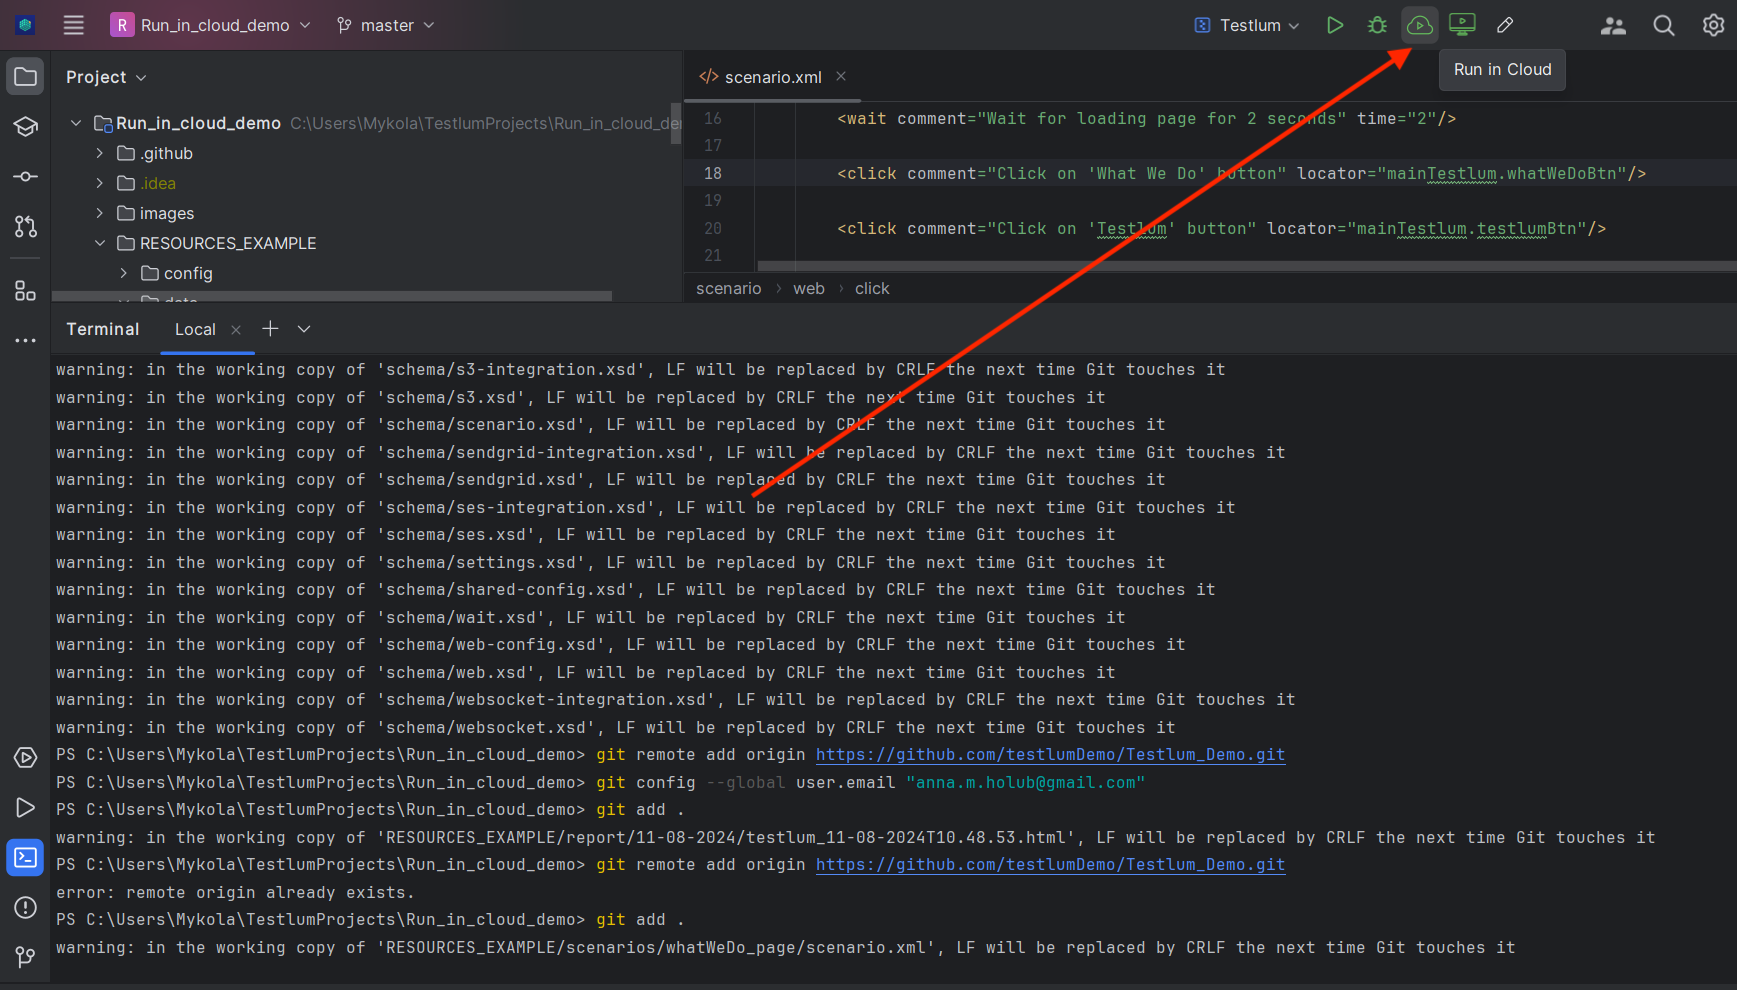Image resolution: width=1737 pixels, height=990 pixels.
Task: Expand the .idea folder
Action: pyautogui.click(x=100, y=183)
